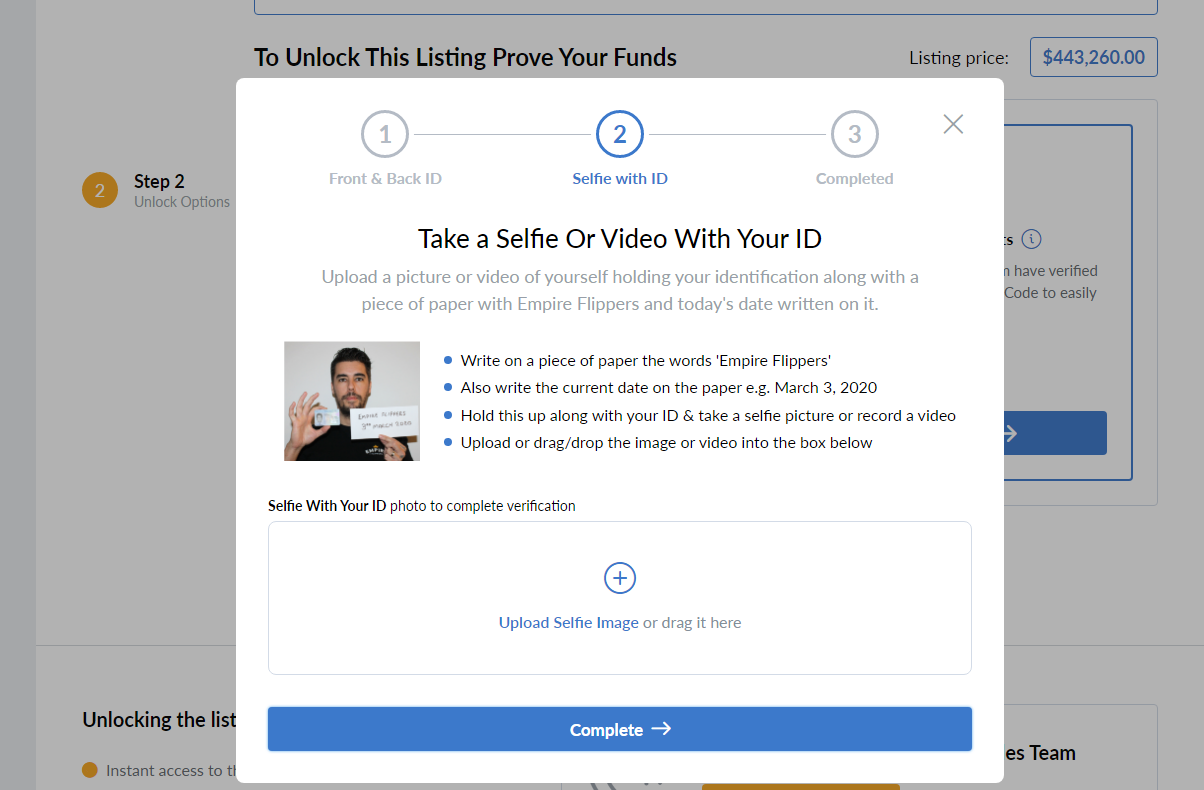
Task: Click 'To Unlock This Listing Prove Your Funds' heading
Action: [465, 57]
